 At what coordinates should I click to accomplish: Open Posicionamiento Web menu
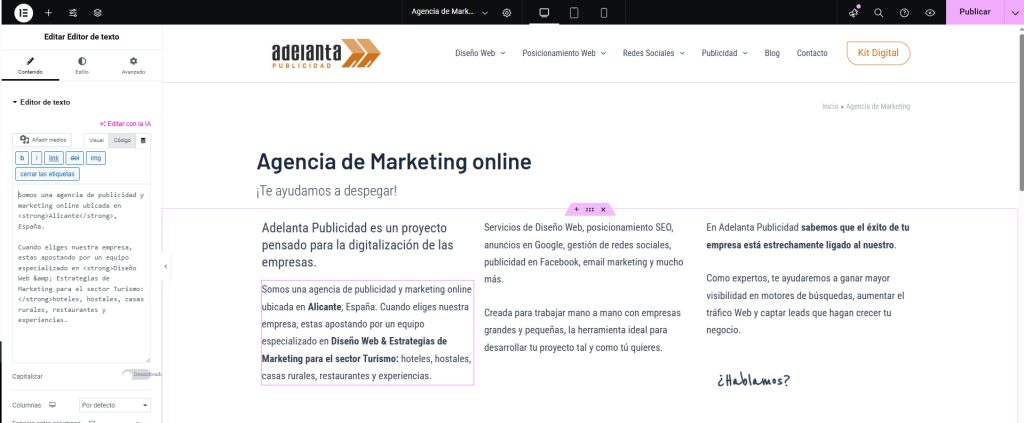564,54
